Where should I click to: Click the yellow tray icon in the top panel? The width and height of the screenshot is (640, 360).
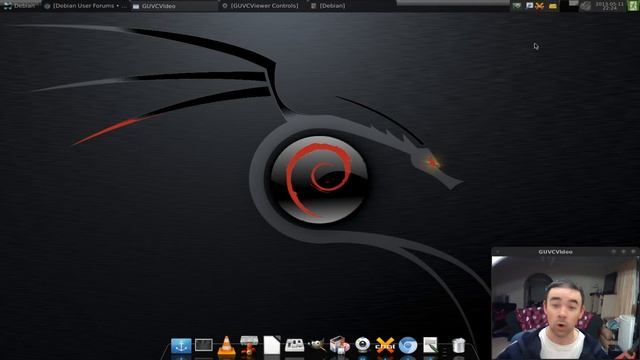click(x=553, y=6)
